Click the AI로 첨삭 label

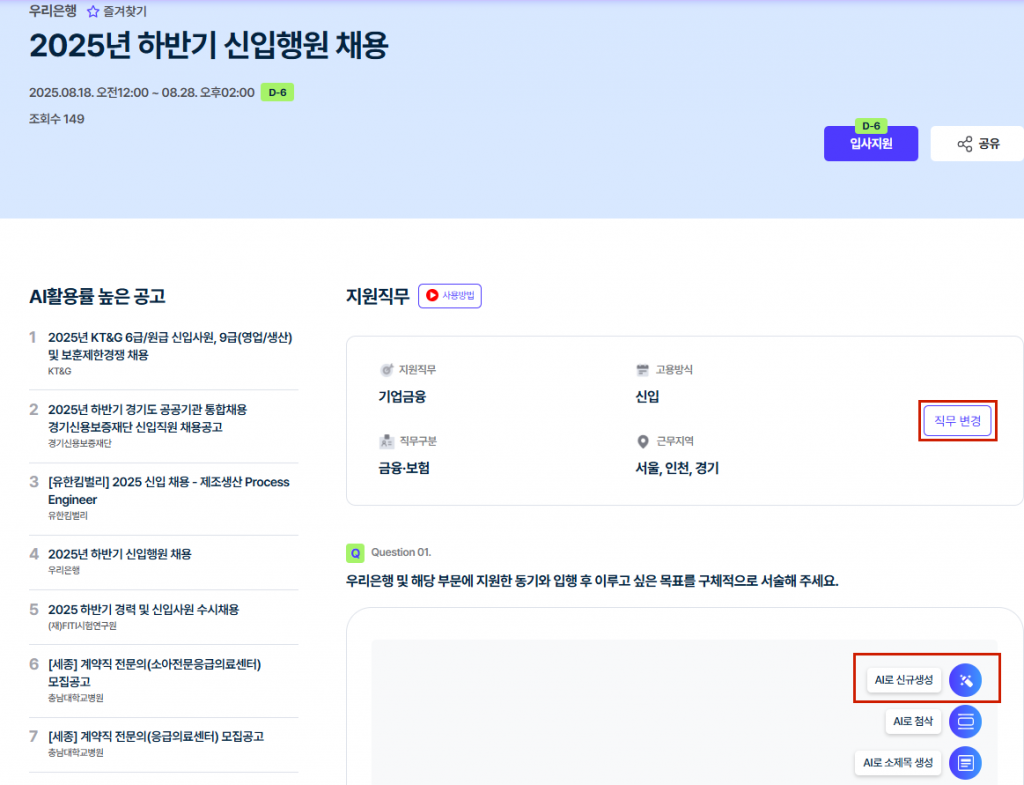[x=913, y=721]
